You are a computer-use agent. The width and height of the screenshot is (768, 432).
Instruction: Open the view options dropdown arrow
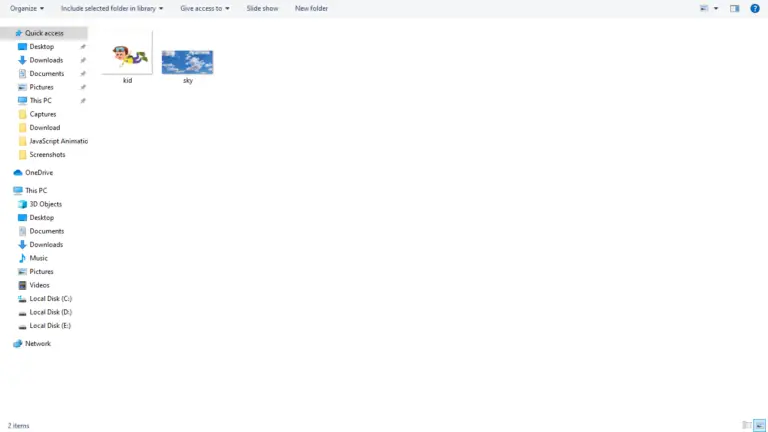(716, 8)
